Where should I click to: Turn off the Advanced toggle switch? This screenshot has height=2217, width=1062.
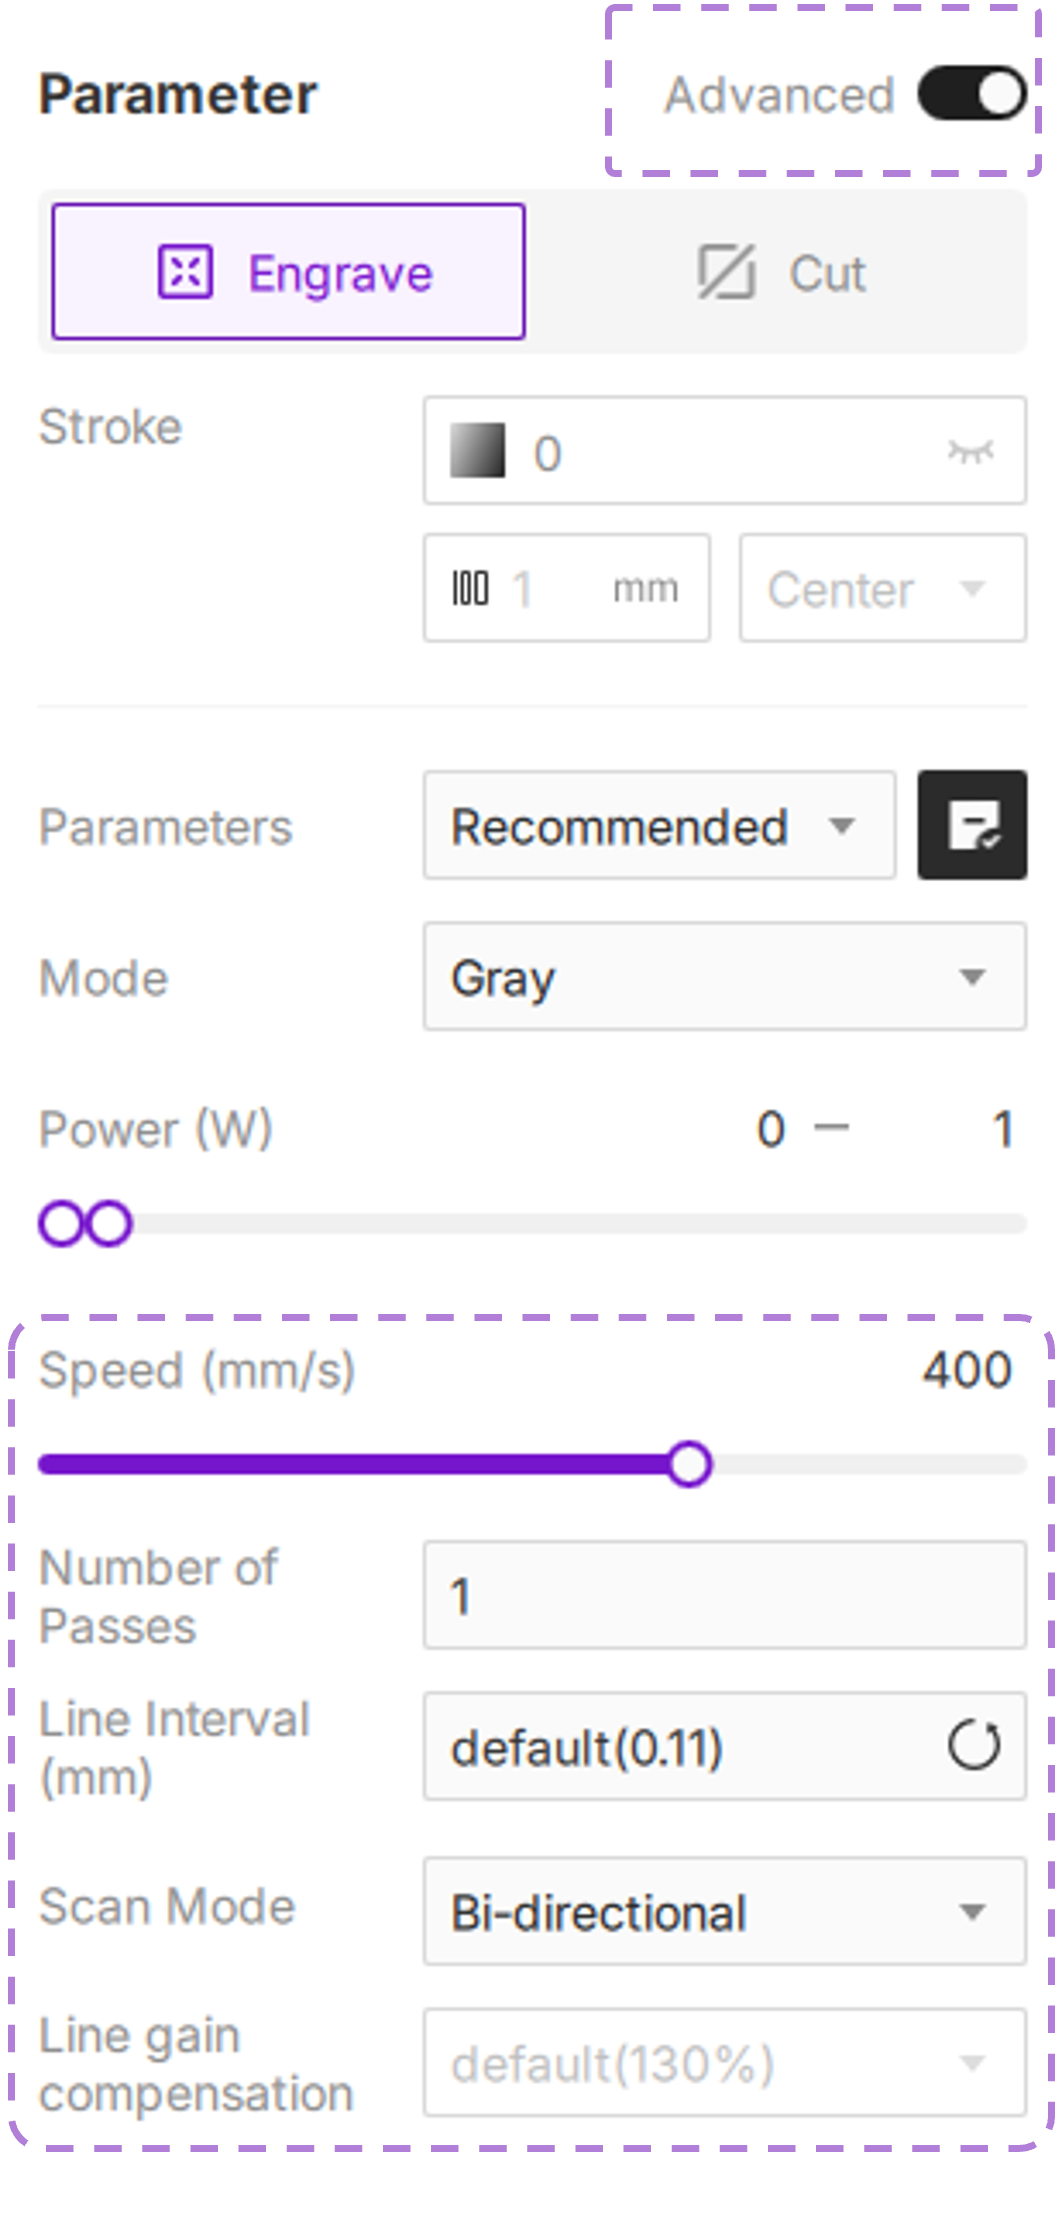972,94
